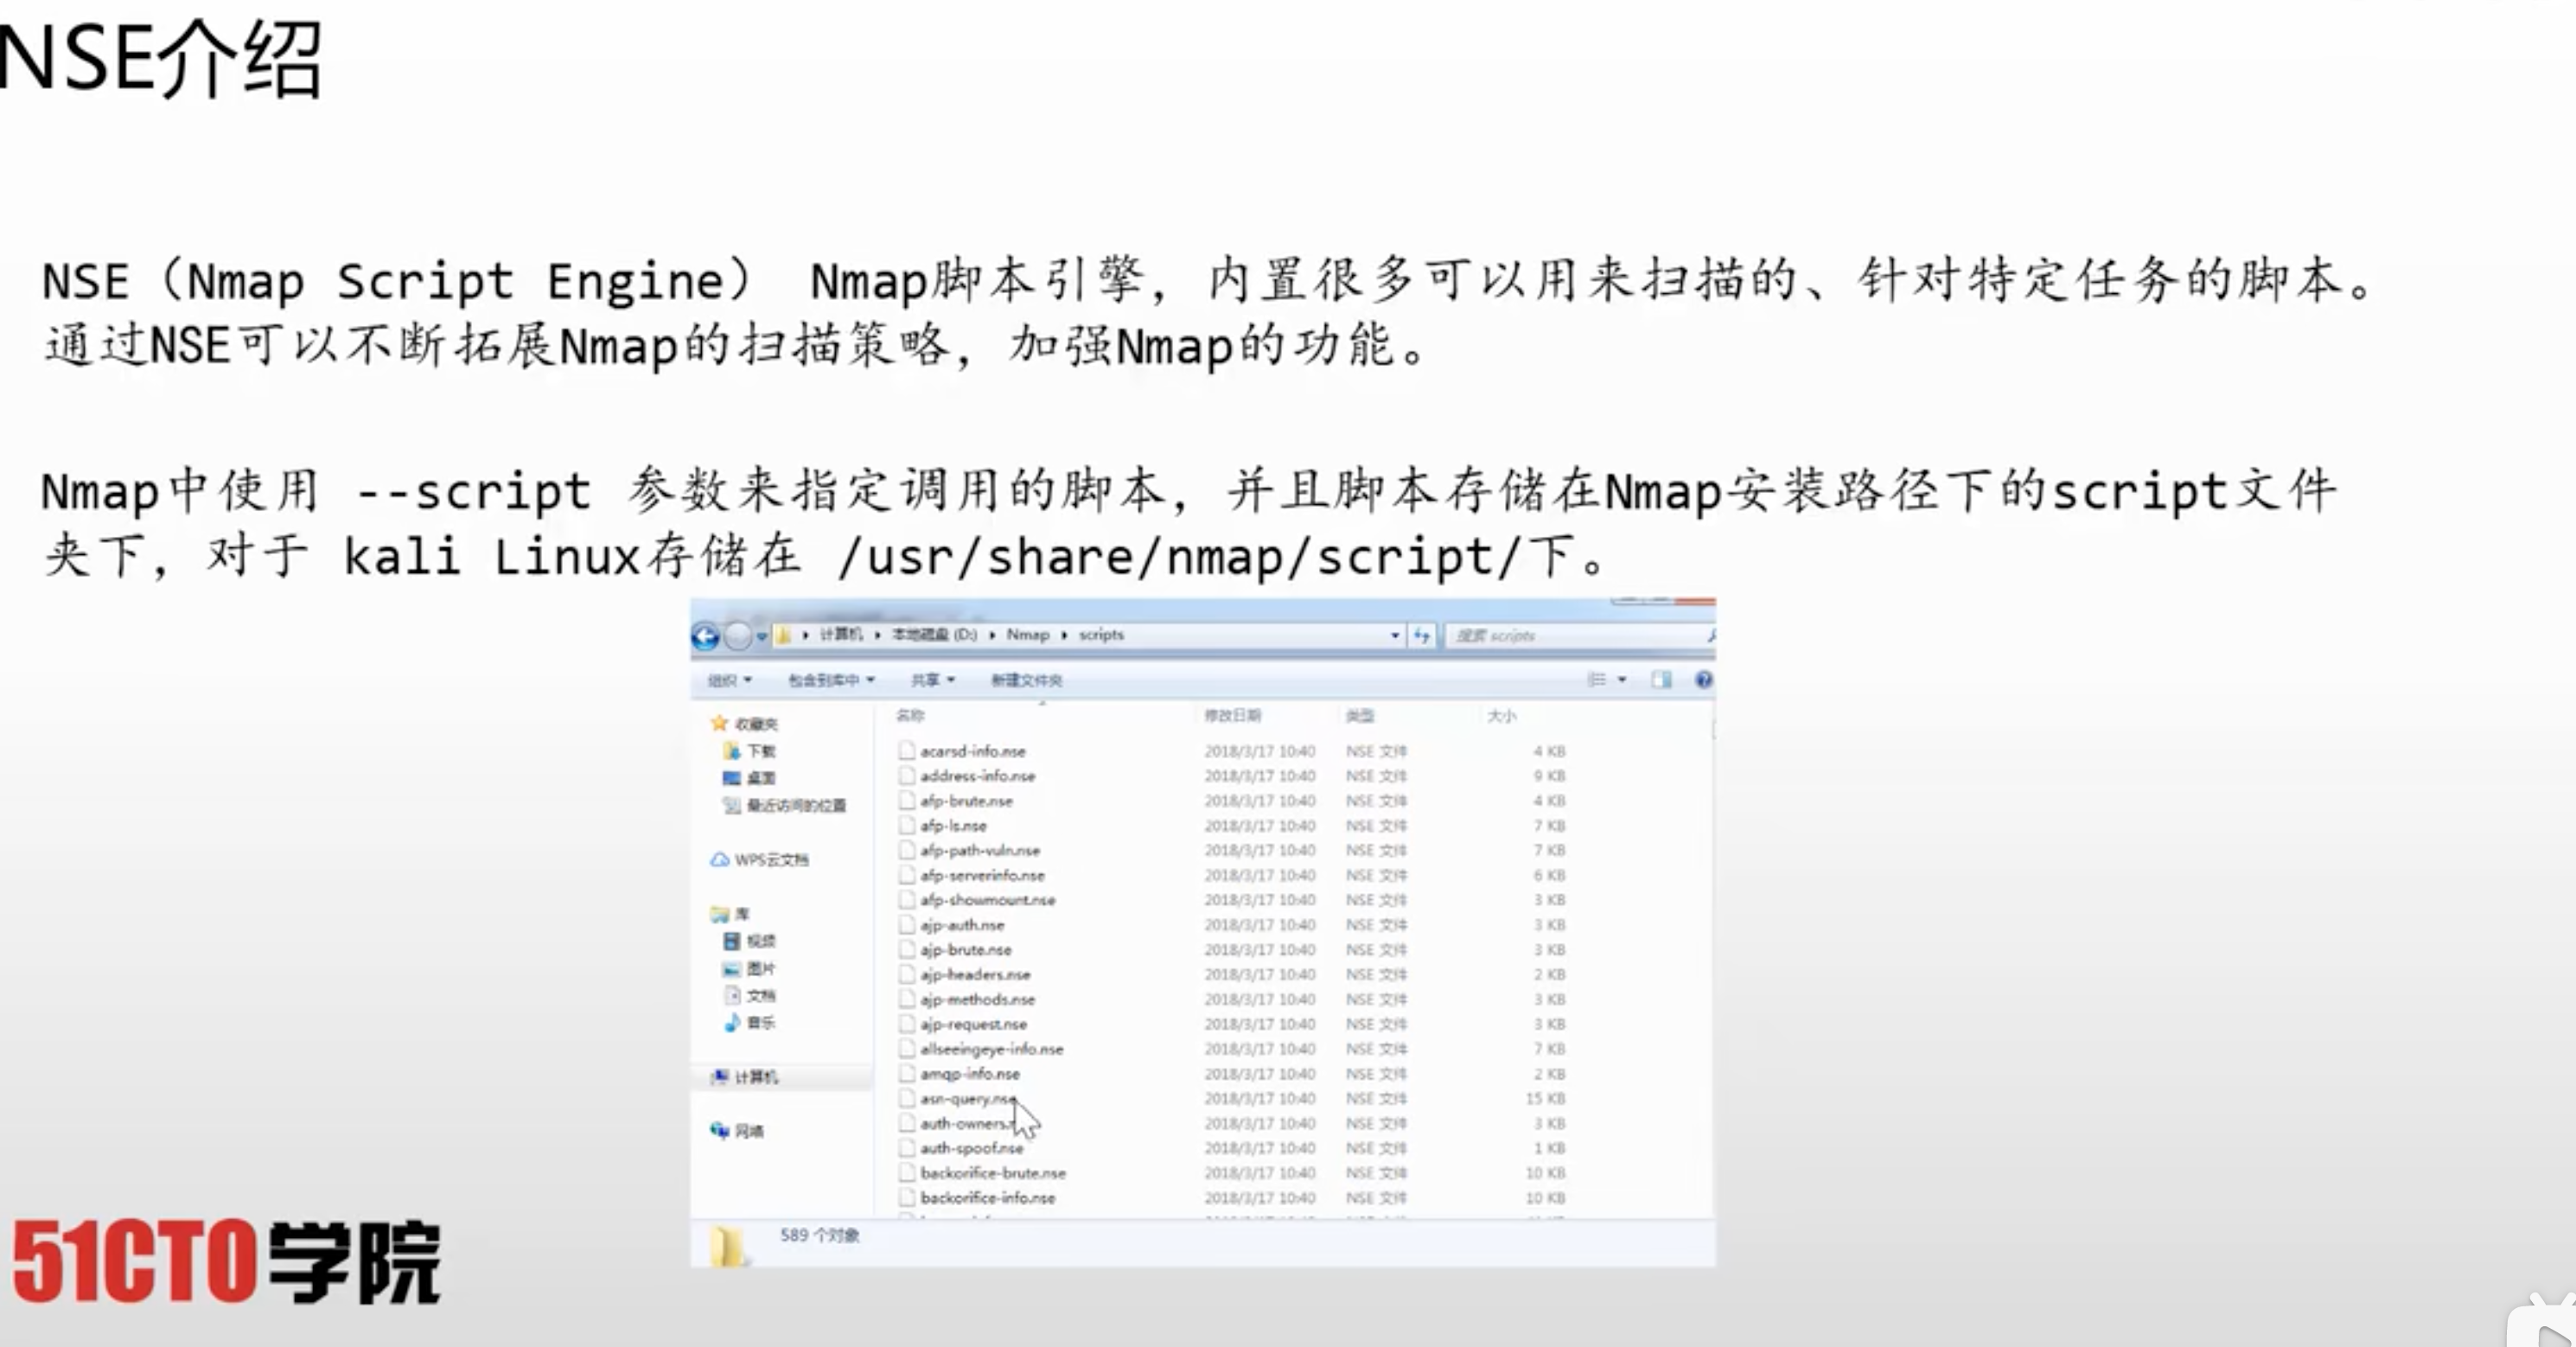
Task: Click the change view icon in toolbar
Action: [1597, 680]
